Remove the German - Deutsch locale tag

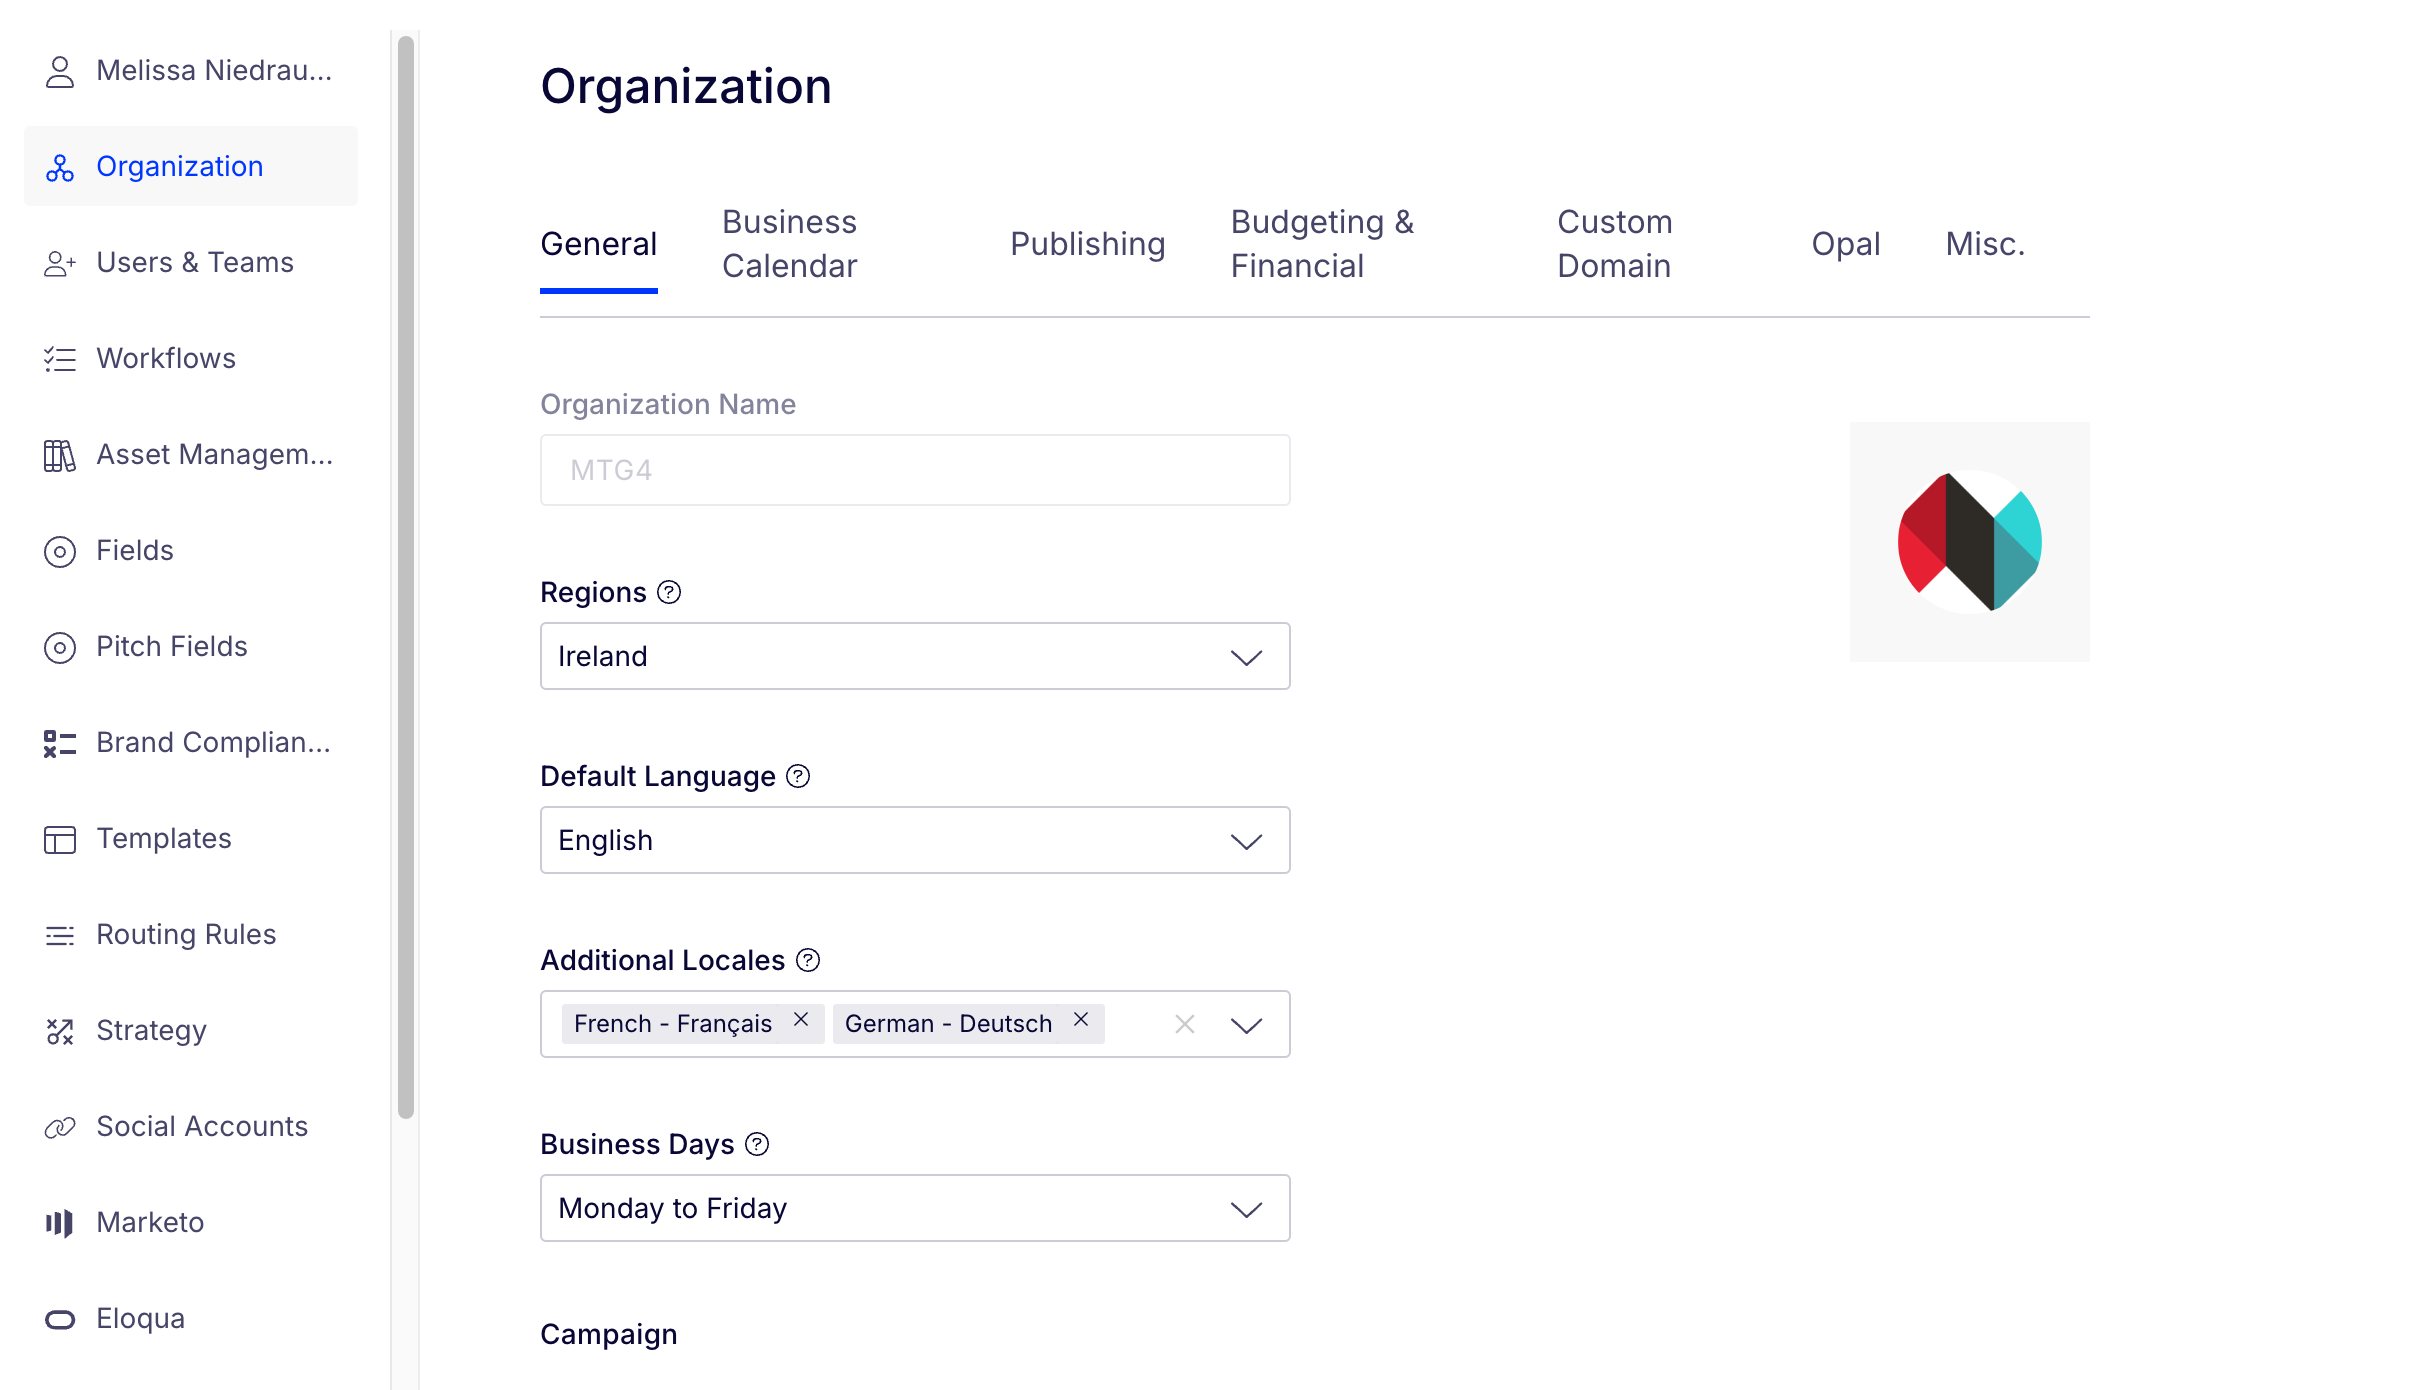[x=1081, y=1019]
